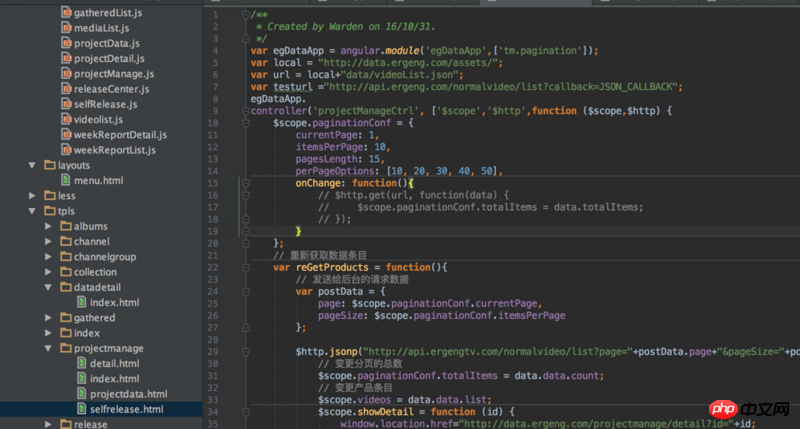Image resolution: width=800 pixels, height=429 pixels.
Task: Click line number 15 in the gutter
Action: tap(213, 184)
